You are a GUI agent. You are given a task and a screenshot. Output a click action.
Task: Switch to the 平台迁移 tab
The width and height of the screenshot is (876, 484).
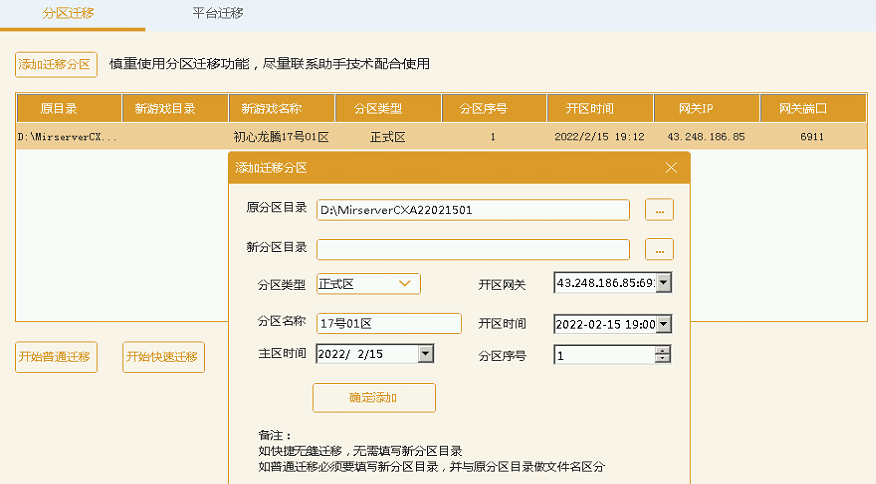coord(218,14)
